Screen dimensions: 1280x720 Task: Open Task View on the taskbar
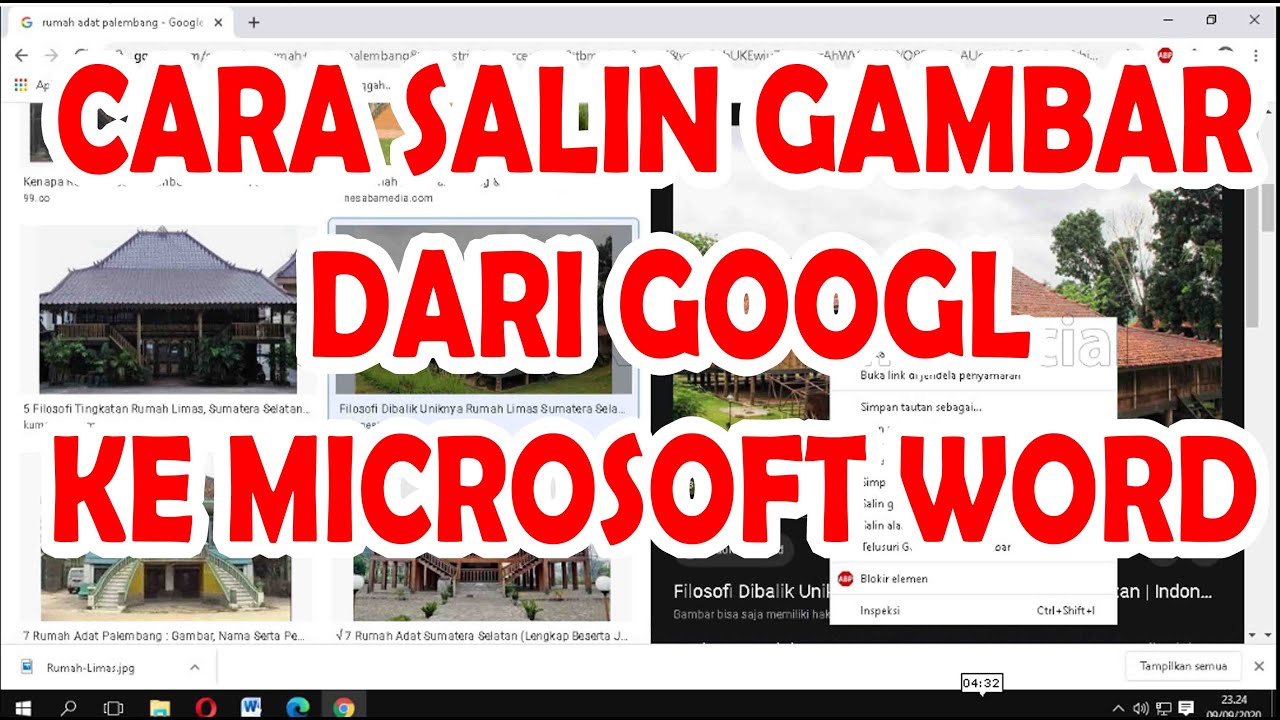click(114, 708)
